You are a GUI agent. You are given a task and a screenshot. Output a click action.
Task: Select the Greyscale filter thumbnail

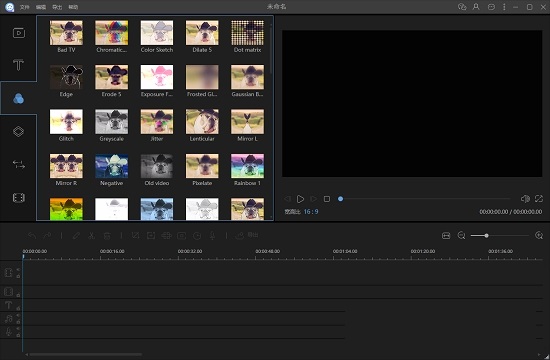[x=112, y=121]
